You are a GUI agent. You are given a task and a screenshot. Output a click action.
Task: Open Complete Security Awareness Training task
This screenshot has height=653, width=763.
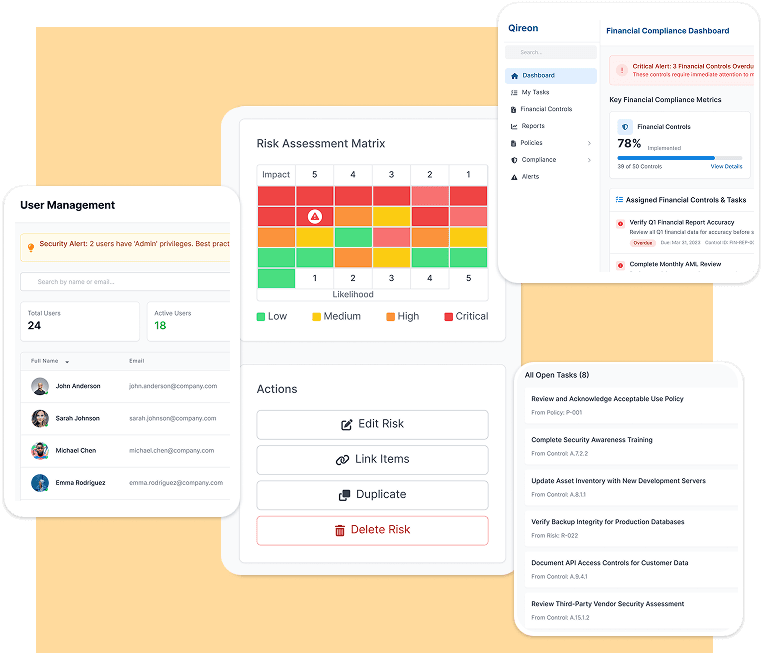[630, 446]
